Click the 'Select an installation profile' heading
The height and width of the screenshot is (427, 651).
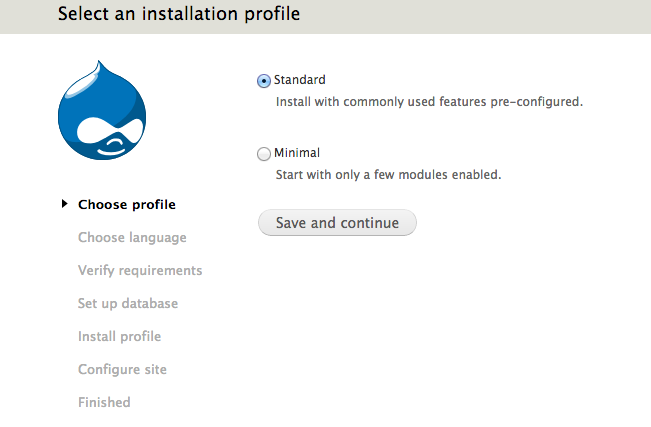(179, 15)
